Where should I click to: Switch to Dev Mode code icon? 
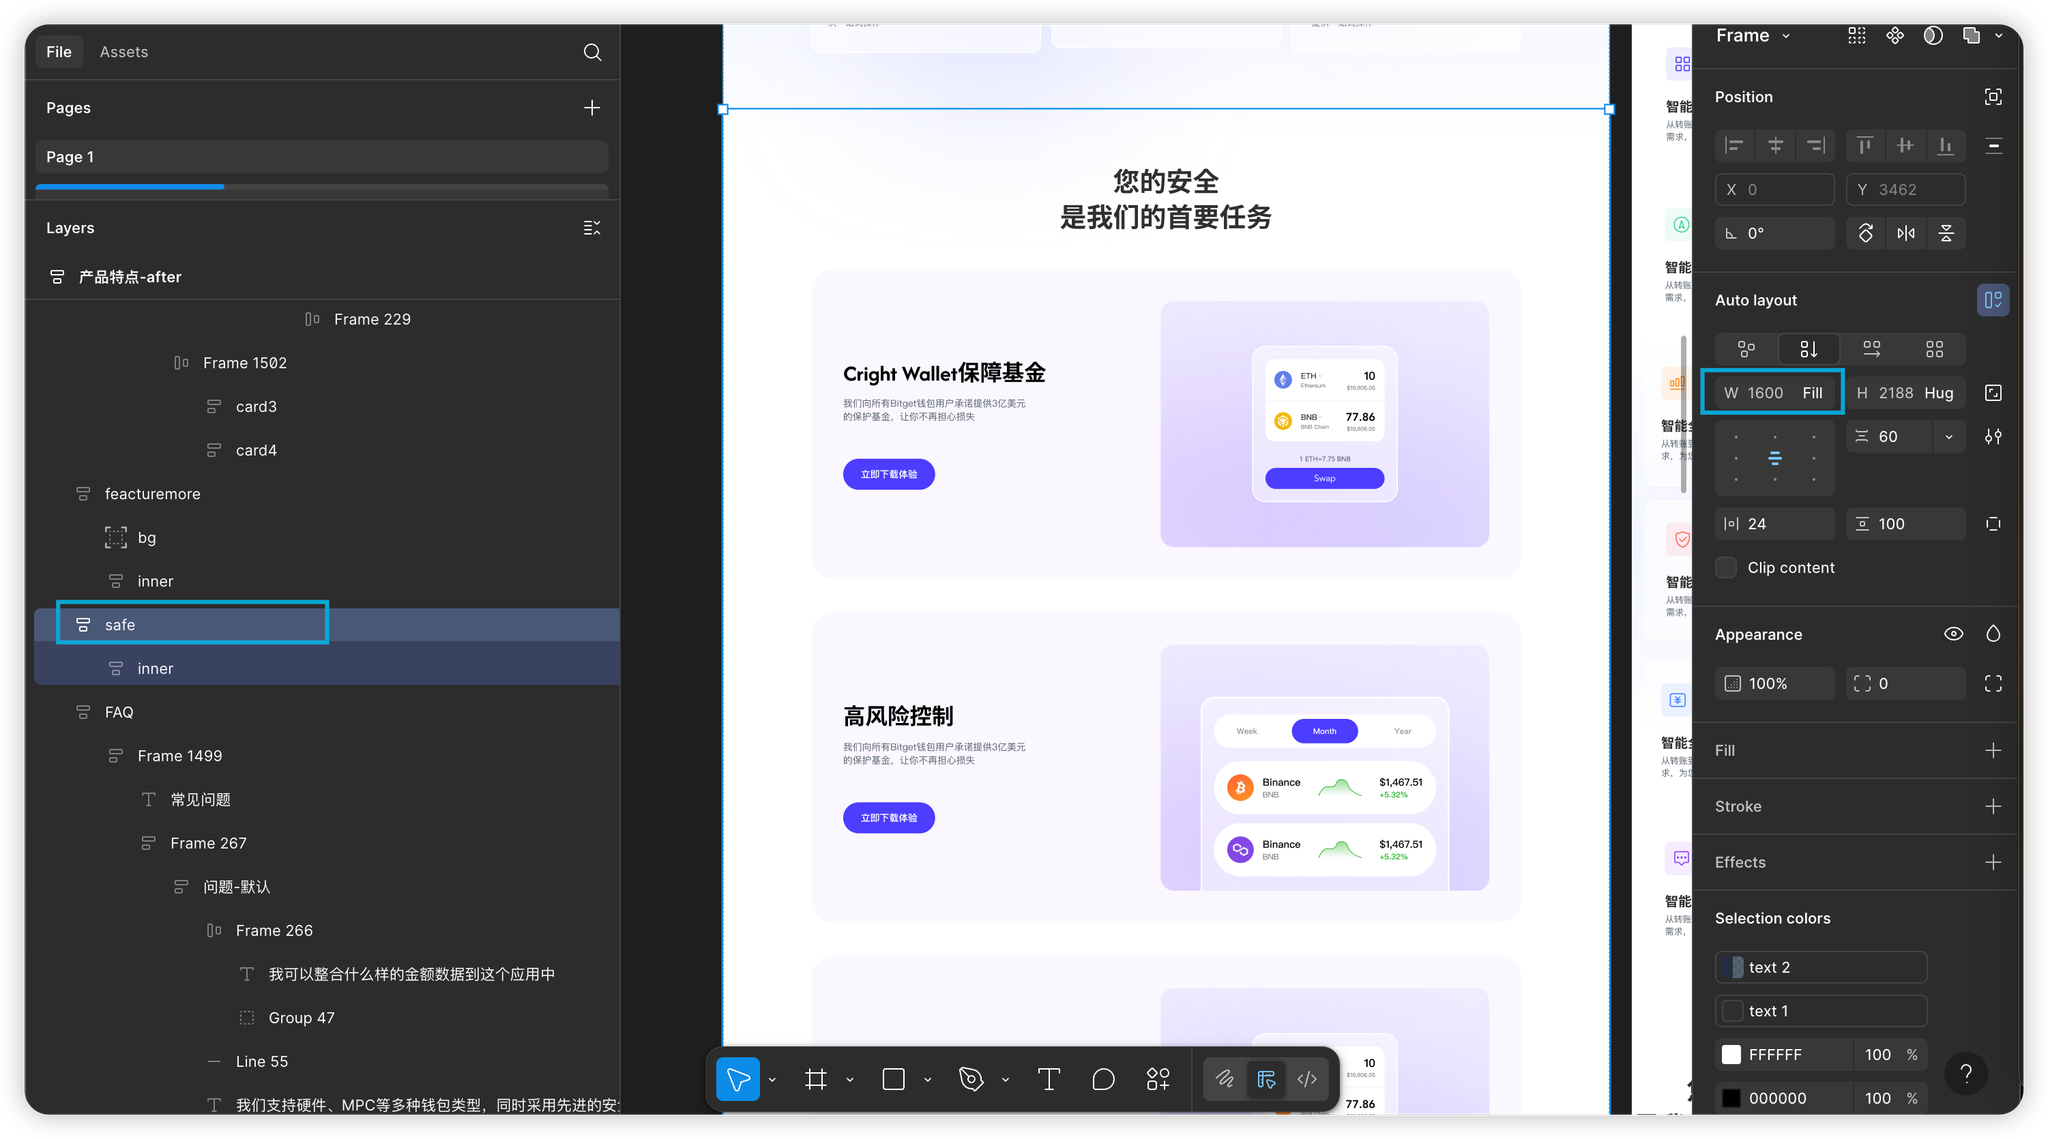(x=1307, y=1079)
